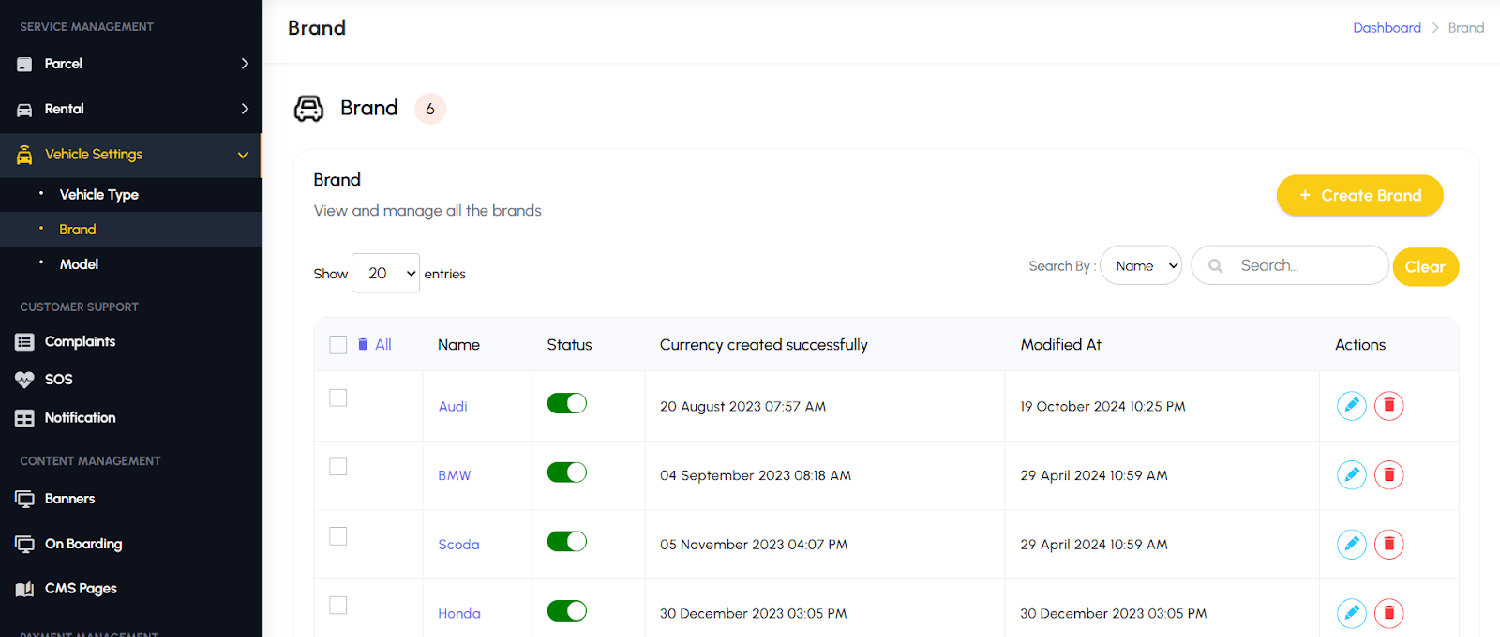Expand the Rental menu chevron
Screen dimensions: 1500x637
tap(244, 108)
